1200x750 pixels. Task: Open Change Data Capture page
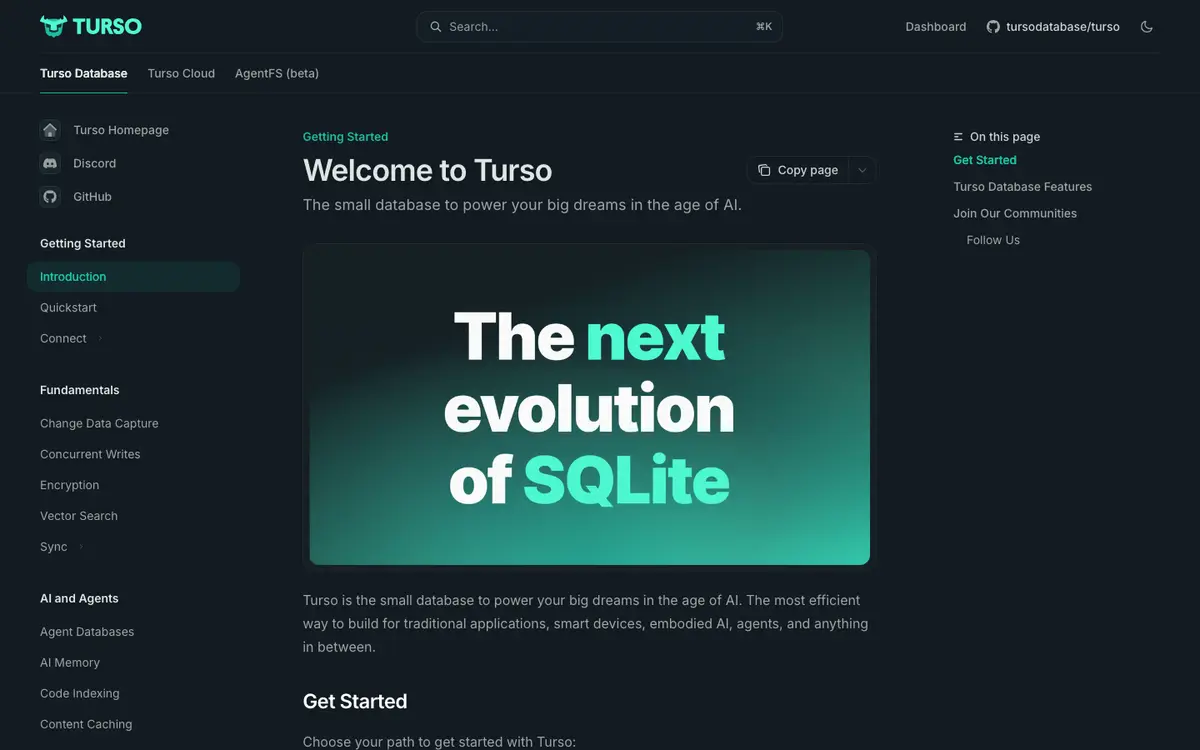pos(99,424)
